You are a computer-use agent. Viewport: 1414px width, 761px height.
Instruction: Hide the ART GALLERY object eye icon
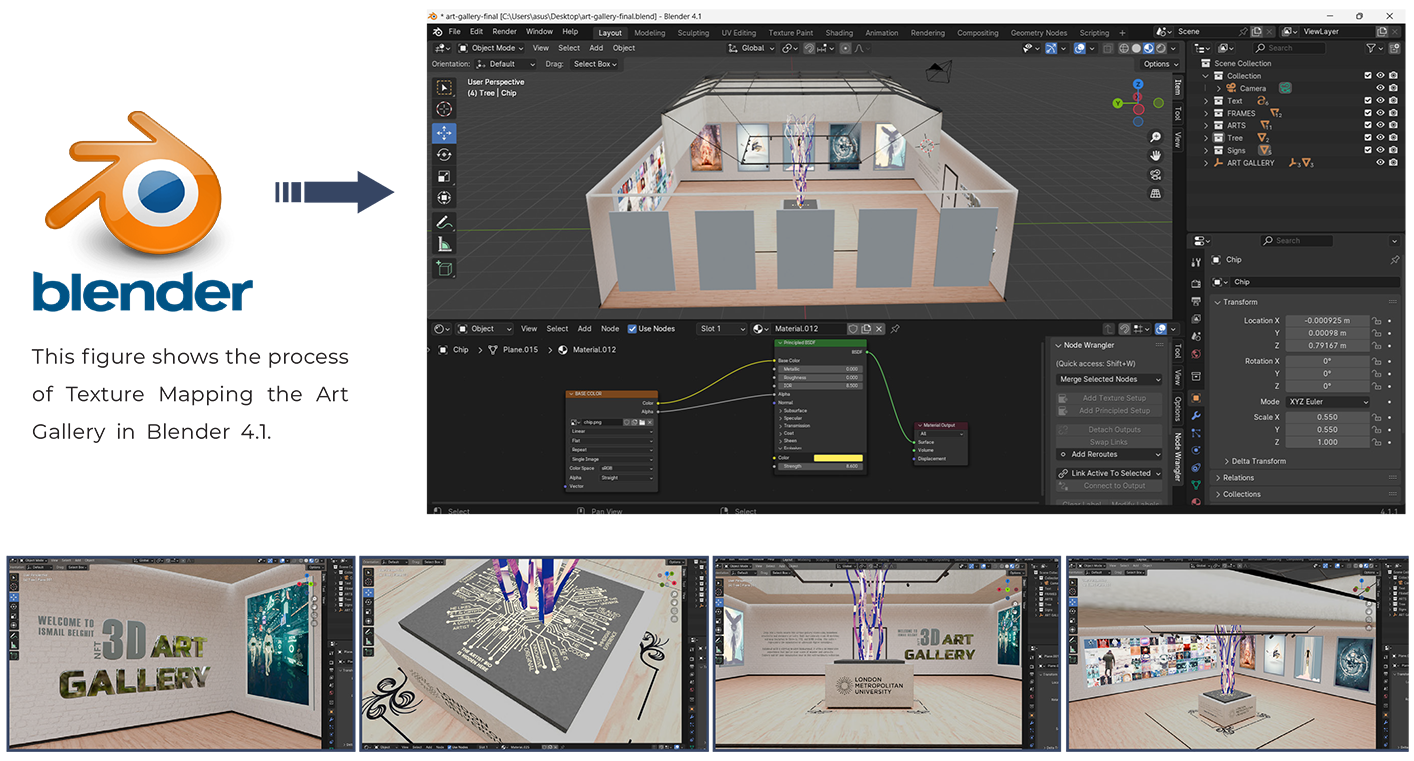coord(1381,163)
